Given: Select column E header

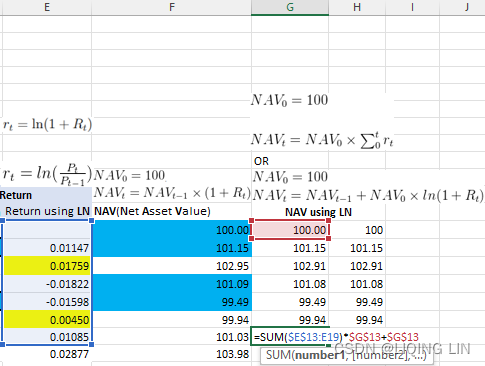Looking at the screenshot, I should [x=47, y=7].
